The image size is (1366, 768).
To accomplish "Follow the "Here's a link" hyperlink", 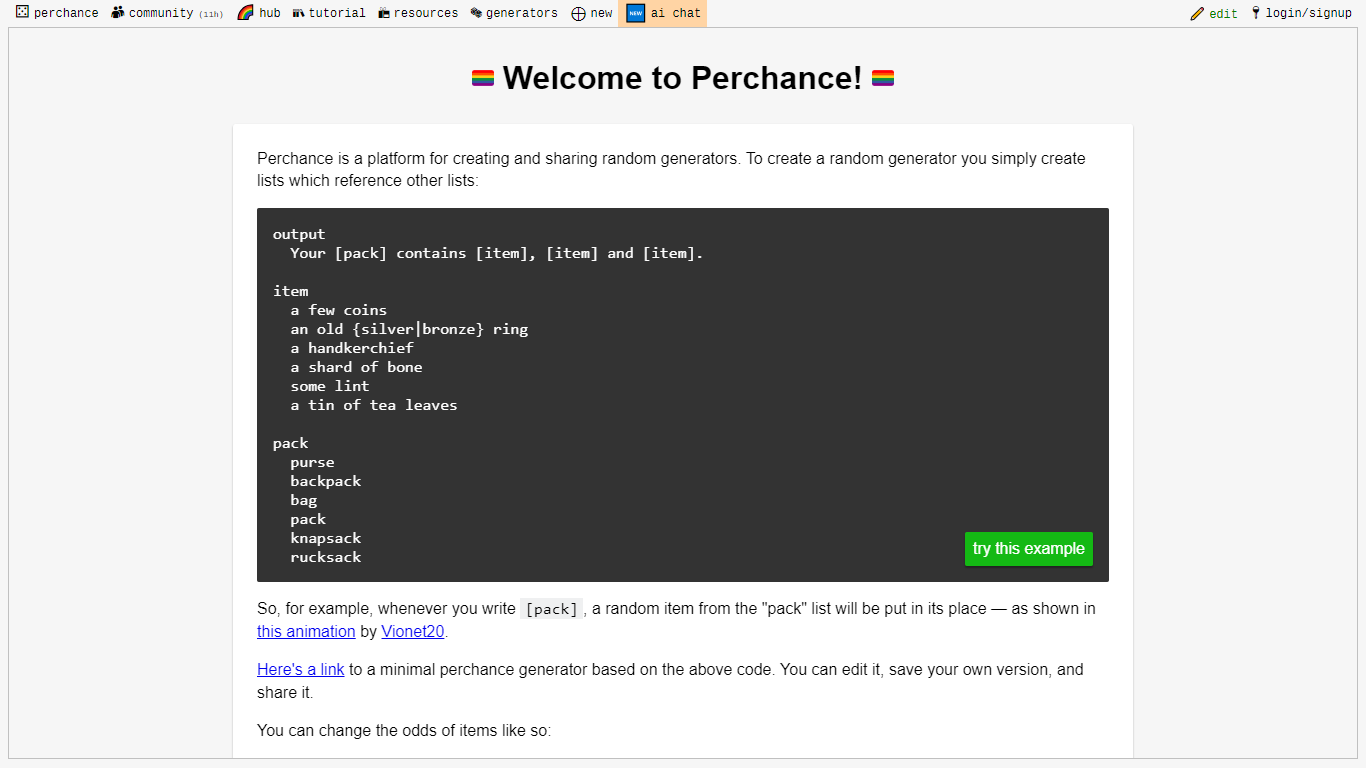I will (301, 669).
